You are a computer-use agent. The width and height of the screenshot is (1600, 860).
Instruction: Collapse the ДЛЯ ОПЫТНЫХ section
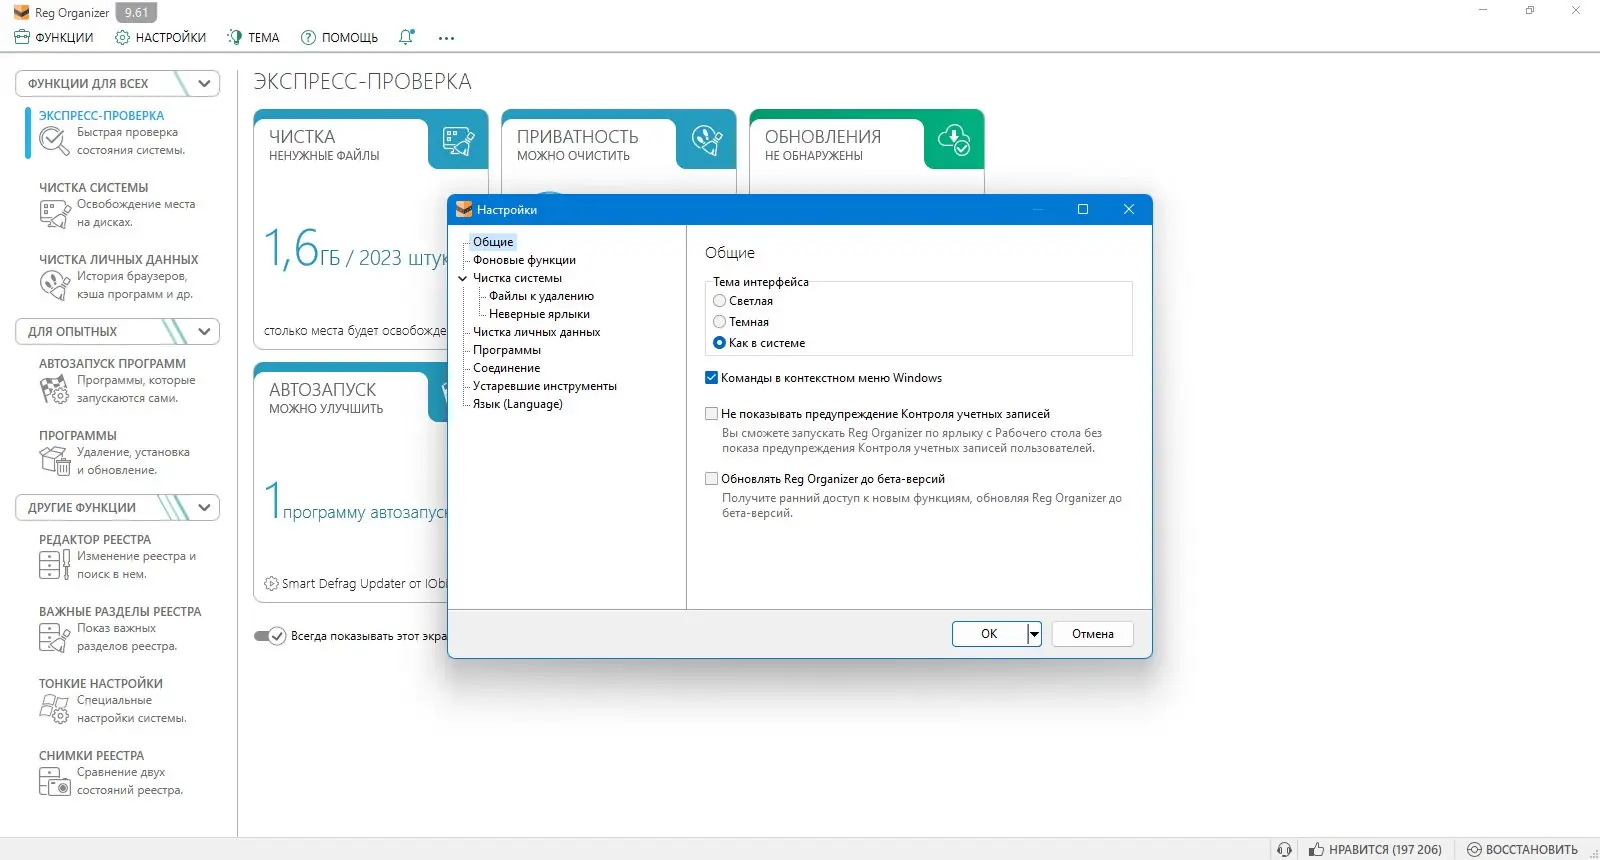[x=204, y=331]
